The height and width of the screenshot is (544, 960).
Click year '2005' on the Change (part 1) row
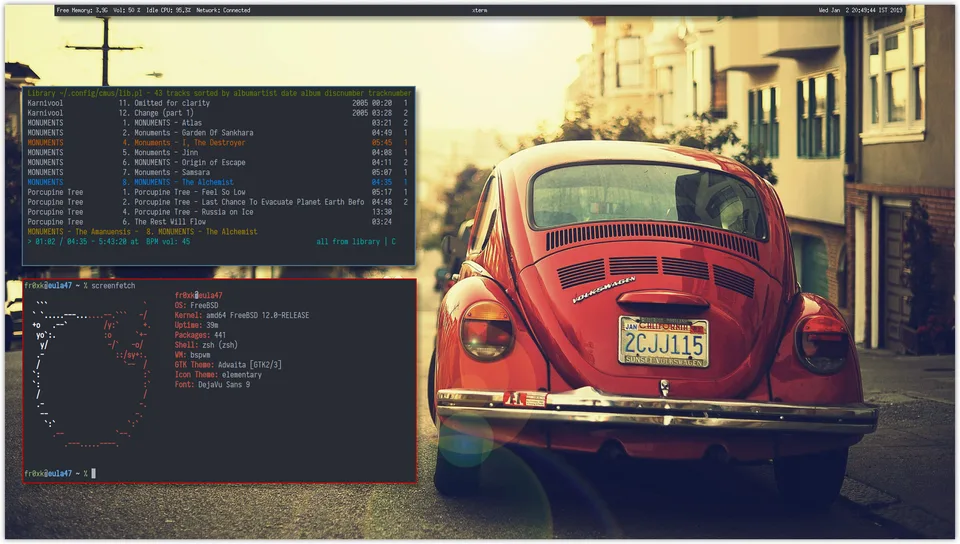click(360, 113)
